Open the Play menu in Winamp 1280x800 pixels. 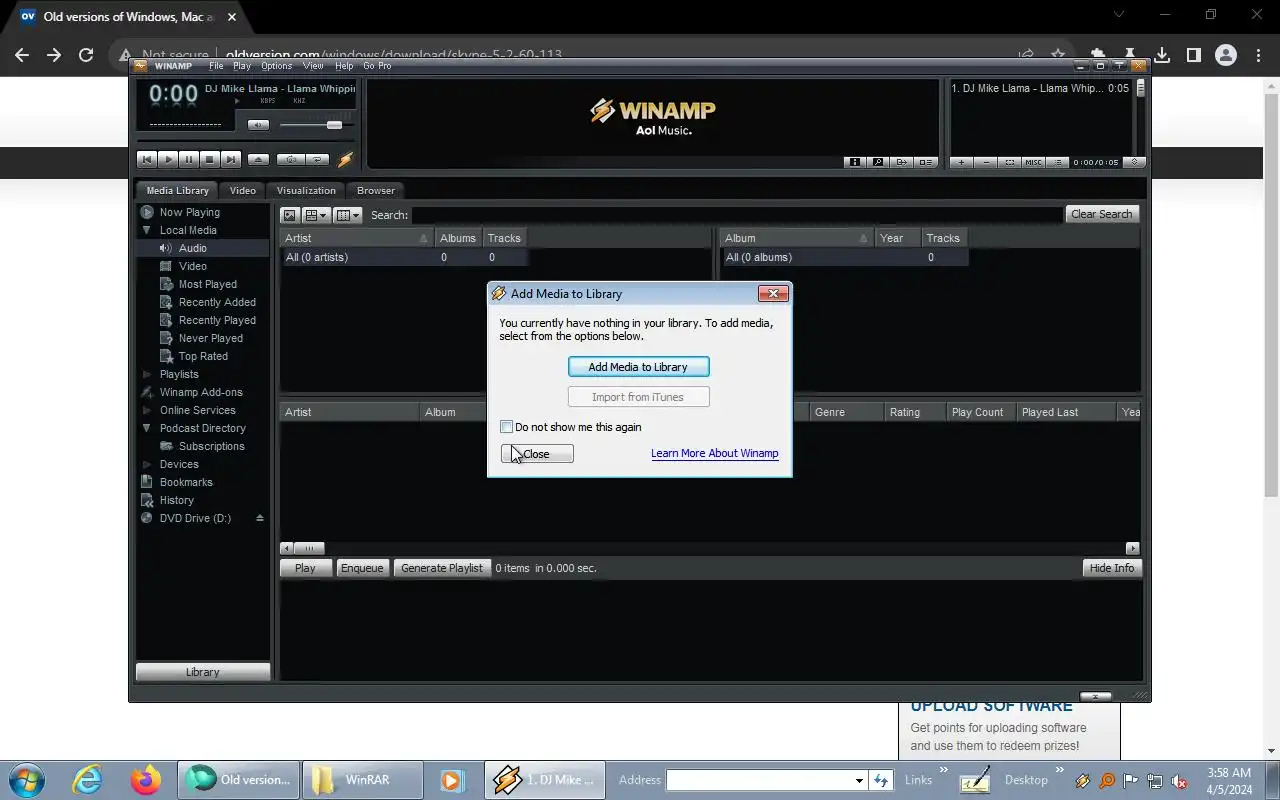coord(242,66)
